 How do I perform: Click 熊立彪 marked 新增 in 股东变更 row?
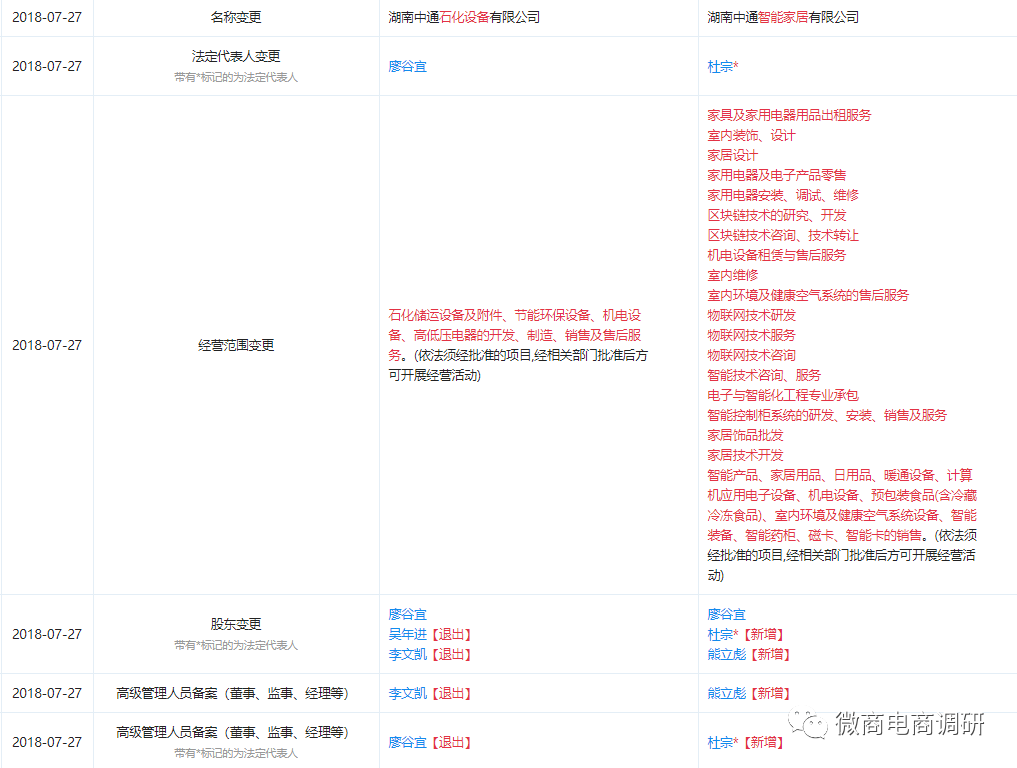coord(726,654)
